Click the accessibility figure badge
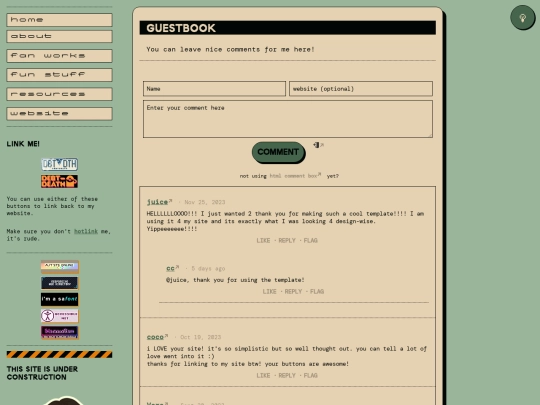 (x=60, y=316)
